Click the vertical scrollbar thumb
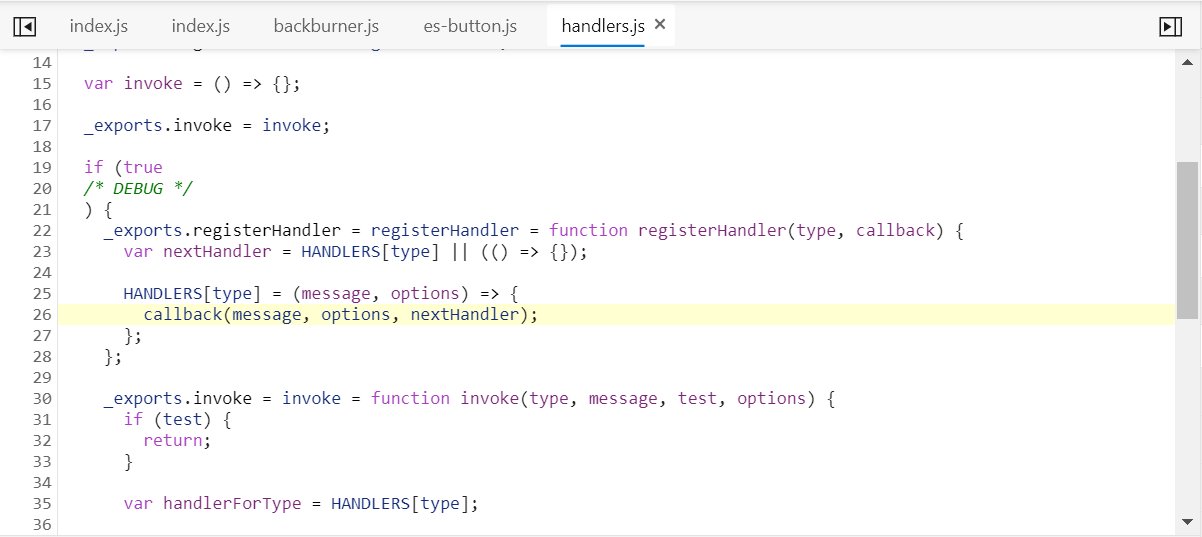Image resolution: width=1202 pixels, height=537 pixels. [1187, 240]
